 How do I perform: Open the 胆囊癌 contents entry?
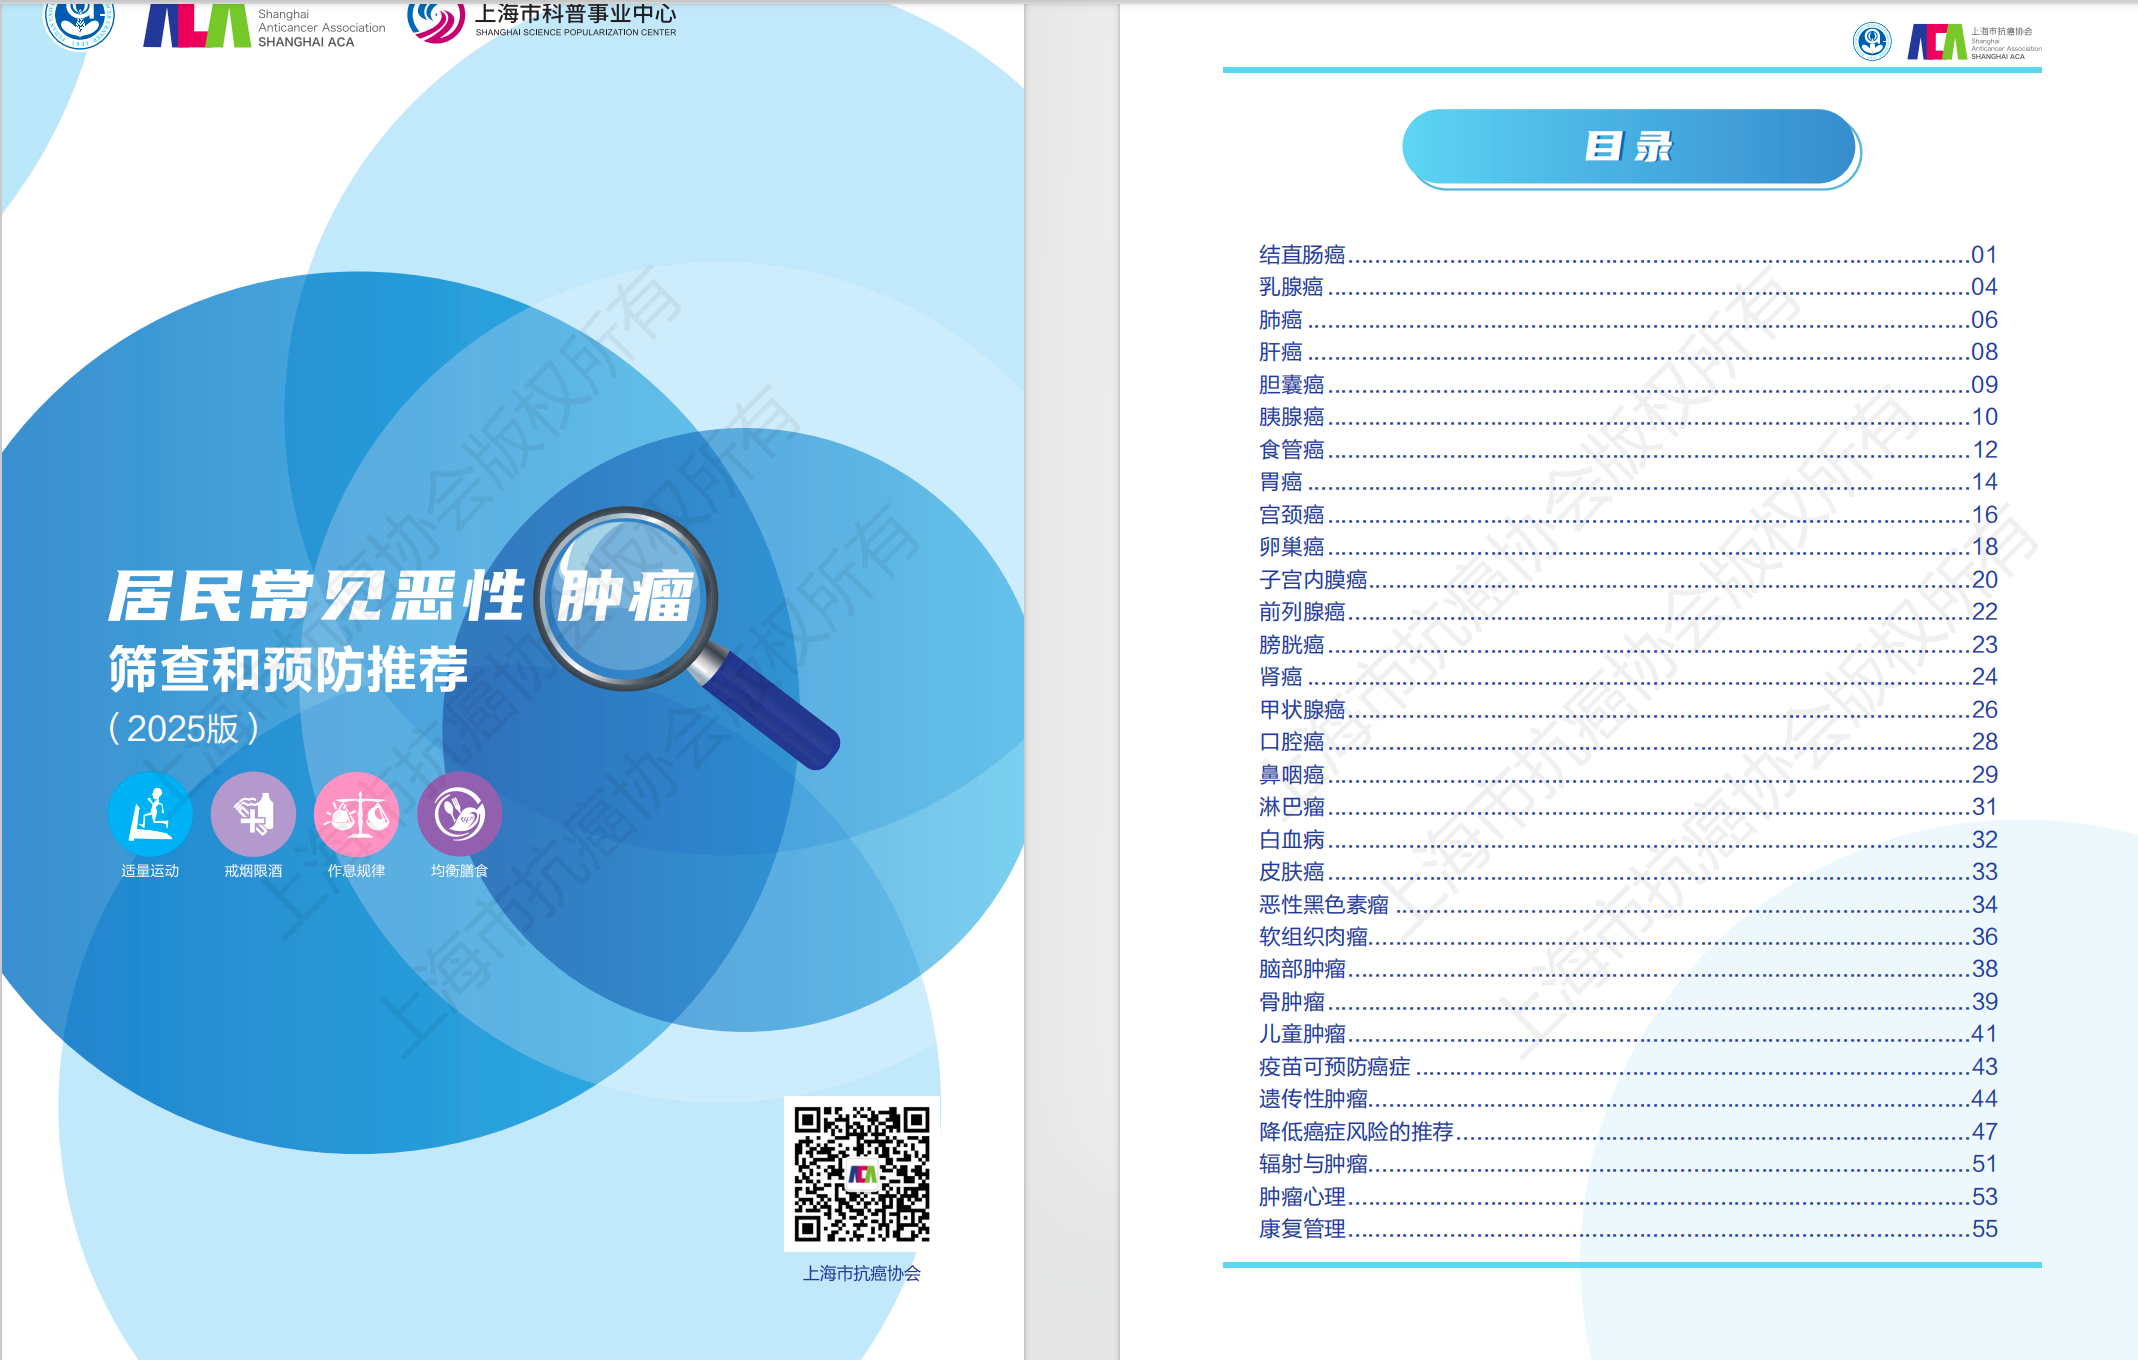(x=1628, y=385)
